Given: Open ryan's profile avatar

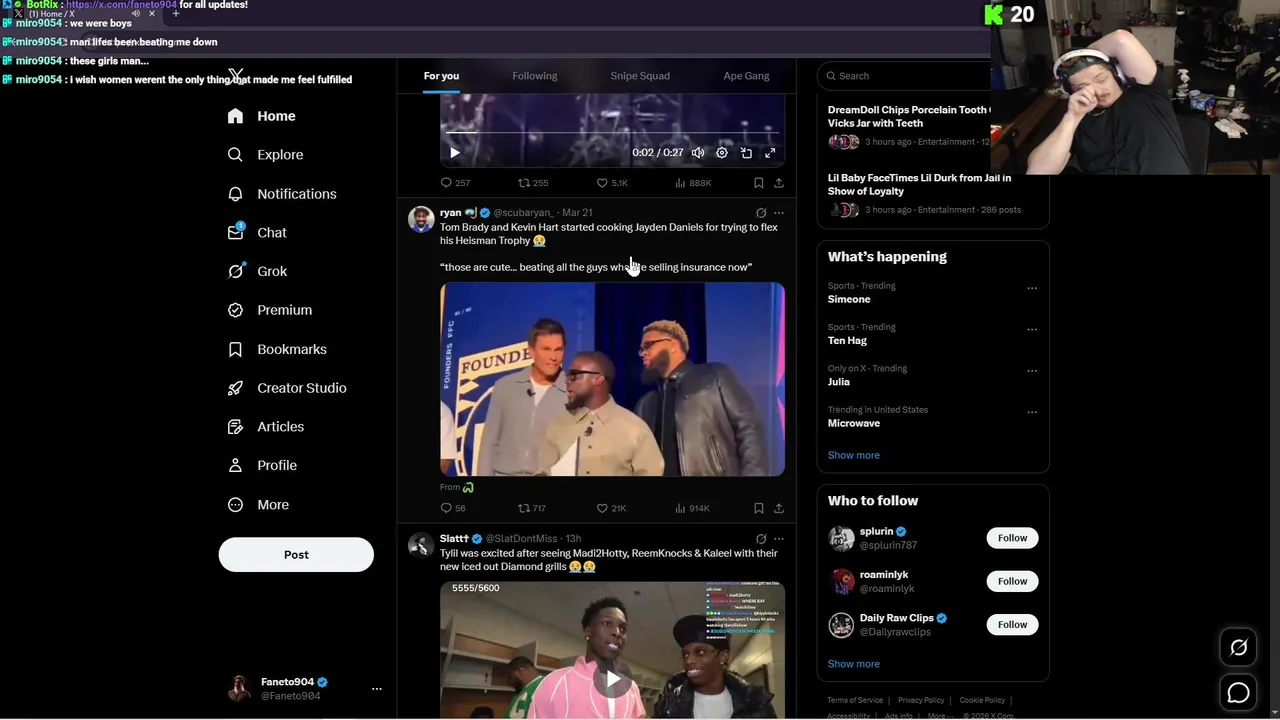Looking at the screenshot, I should coord(421,219).
